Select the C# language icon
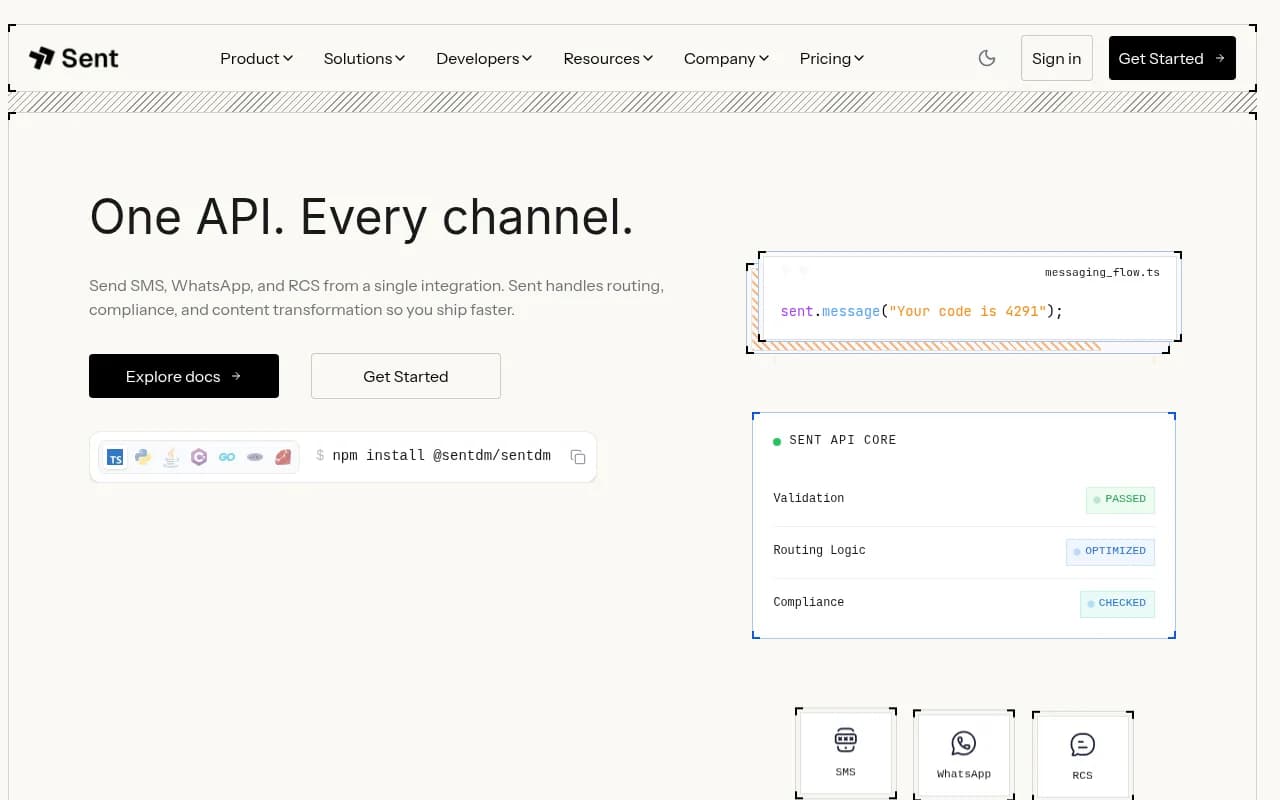The image size is (1280, 800). click(x=199, y=457)
